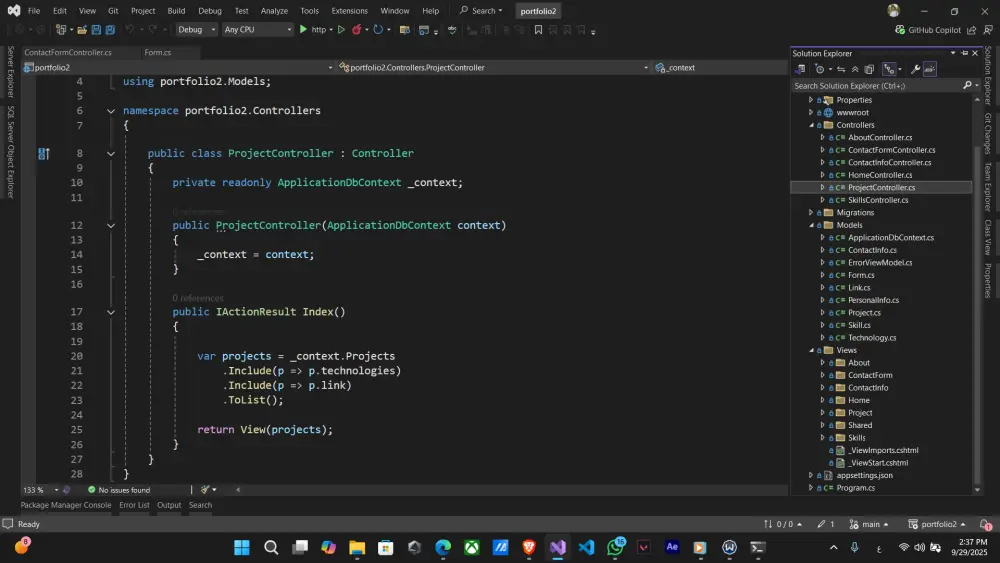Viewport: 1000px width, 563px height.
Task: Click Sync with Active Document icon
Action: tap(840, 69)
